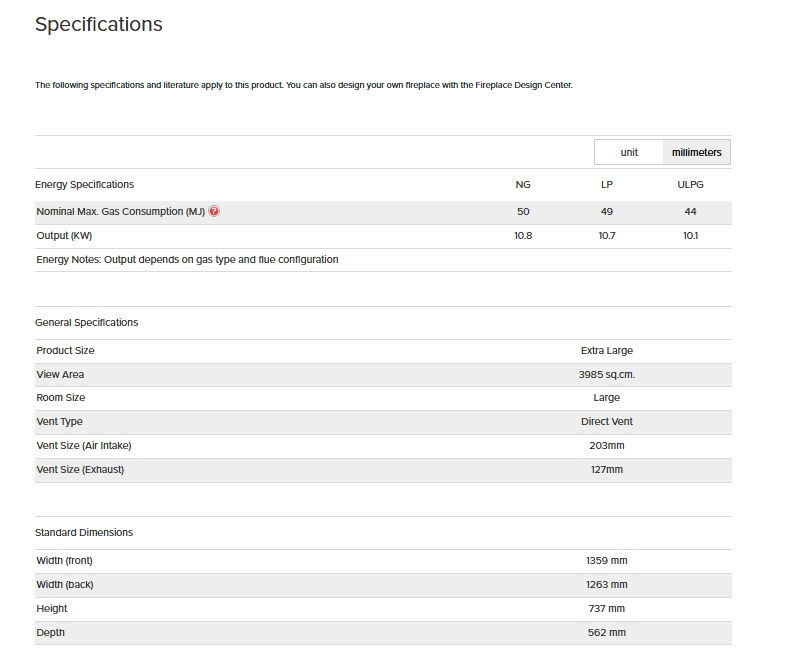Click the General Specifications section title
The height and width of the screenshot is (669, 793).
[86, 323]
